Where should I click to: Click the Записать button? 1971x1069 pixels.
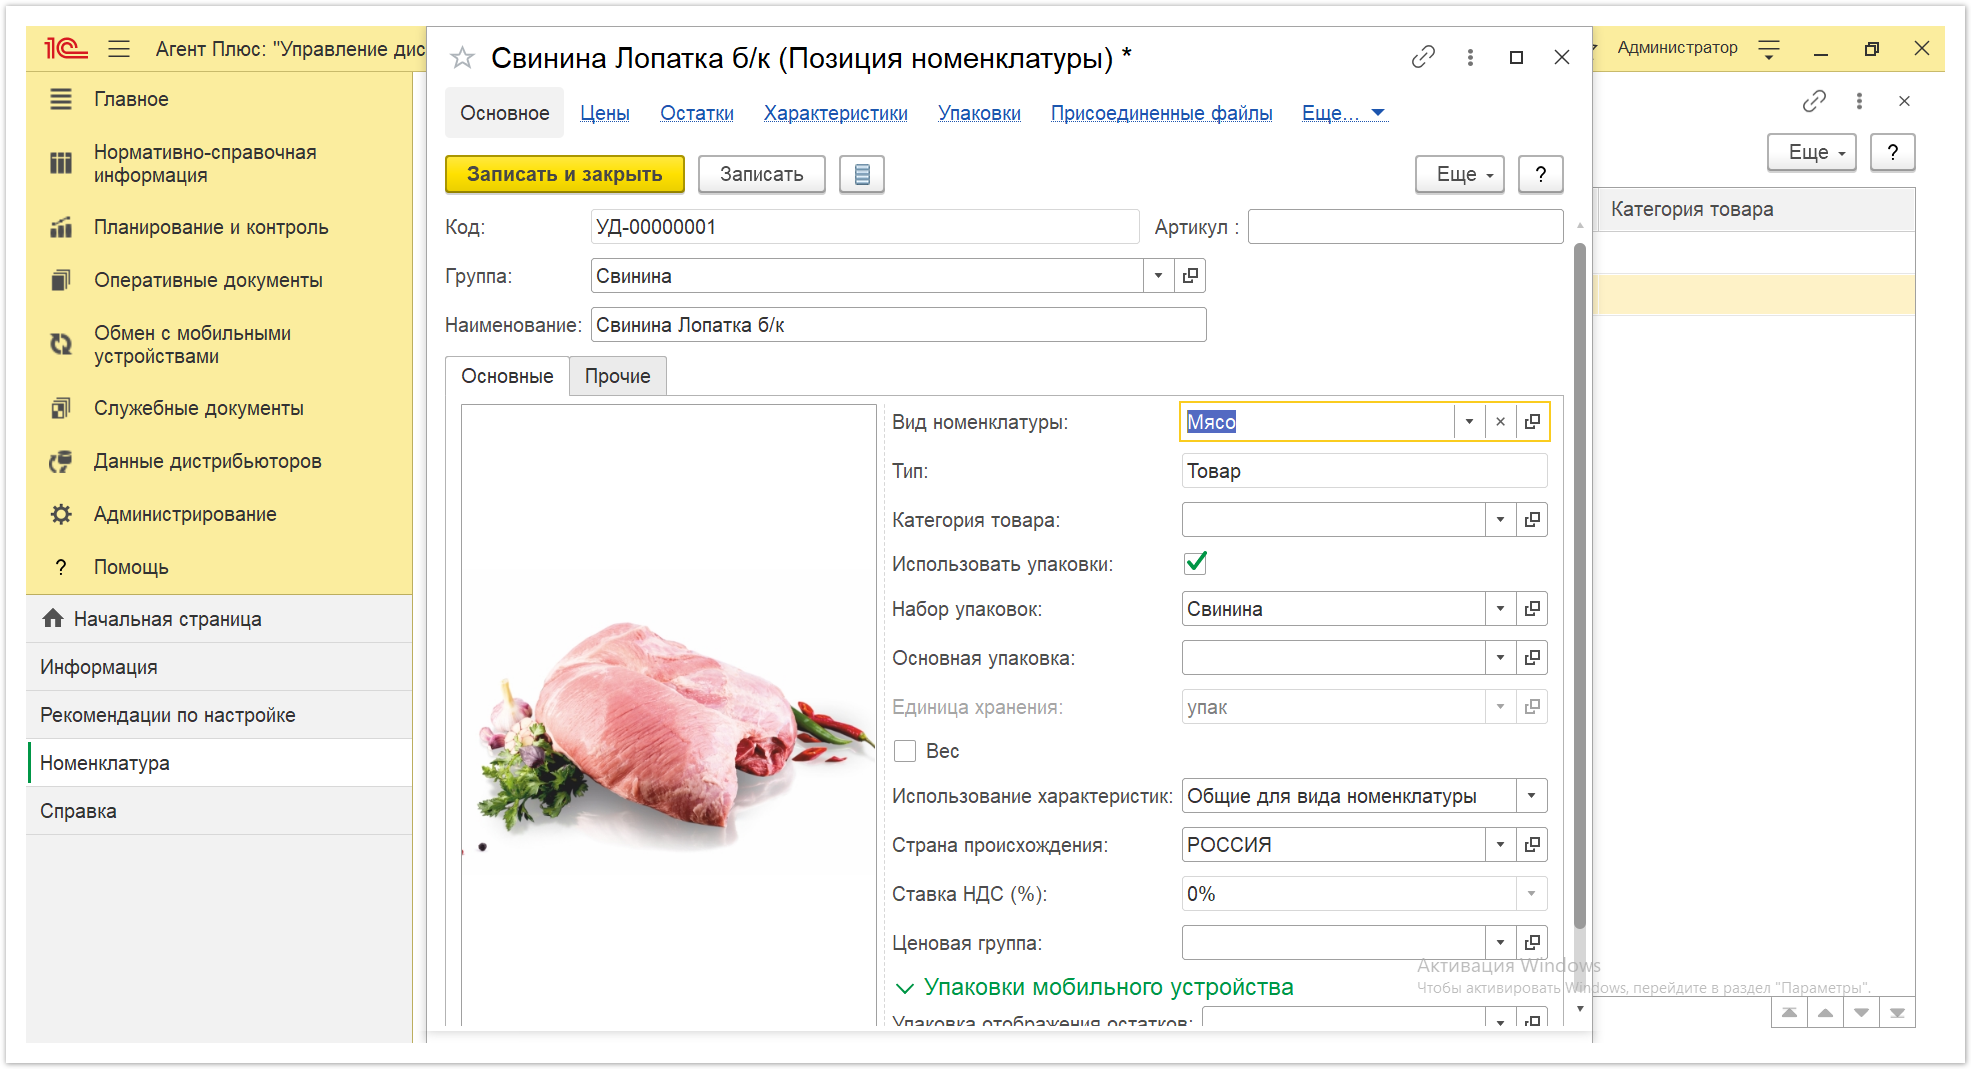(761, 174)
